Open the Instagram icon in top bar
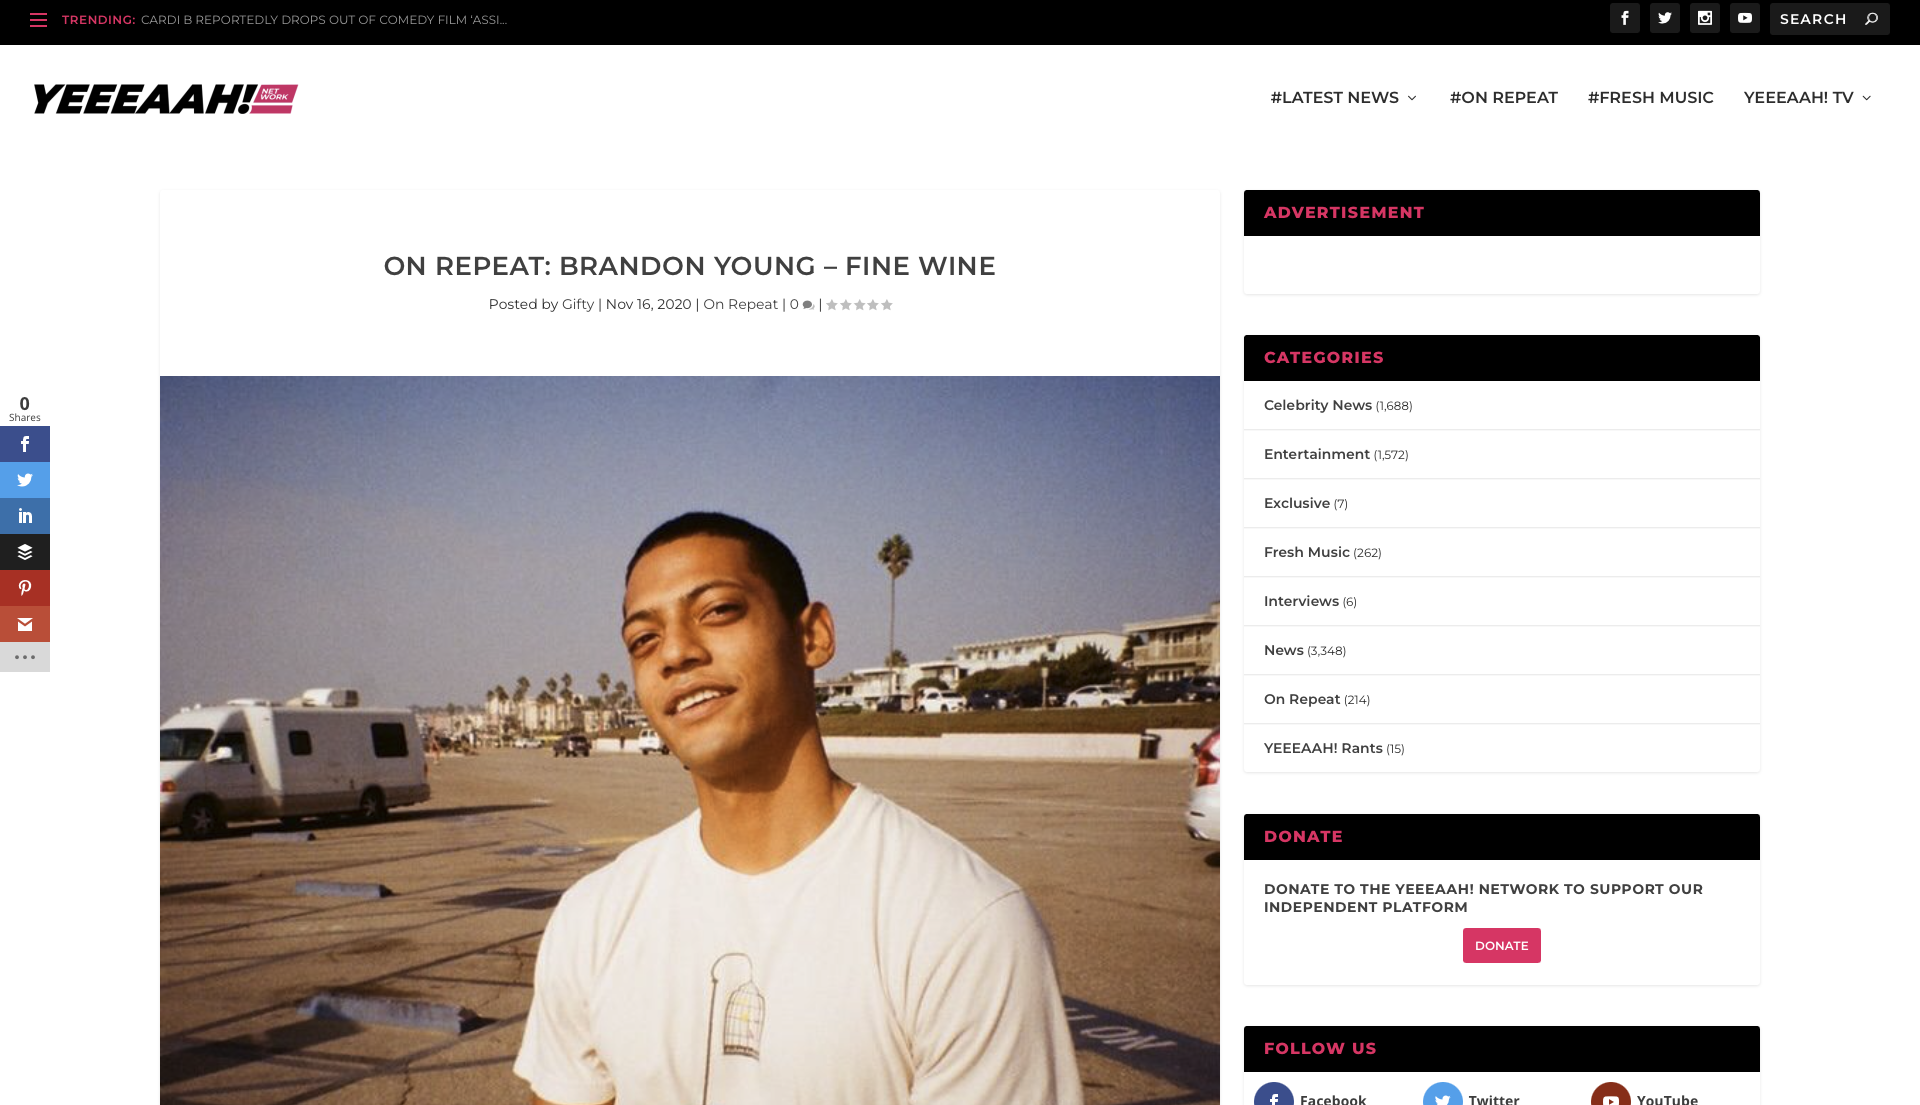The height and width of the screenshot is (1105, 1920). click(1705, 18)
